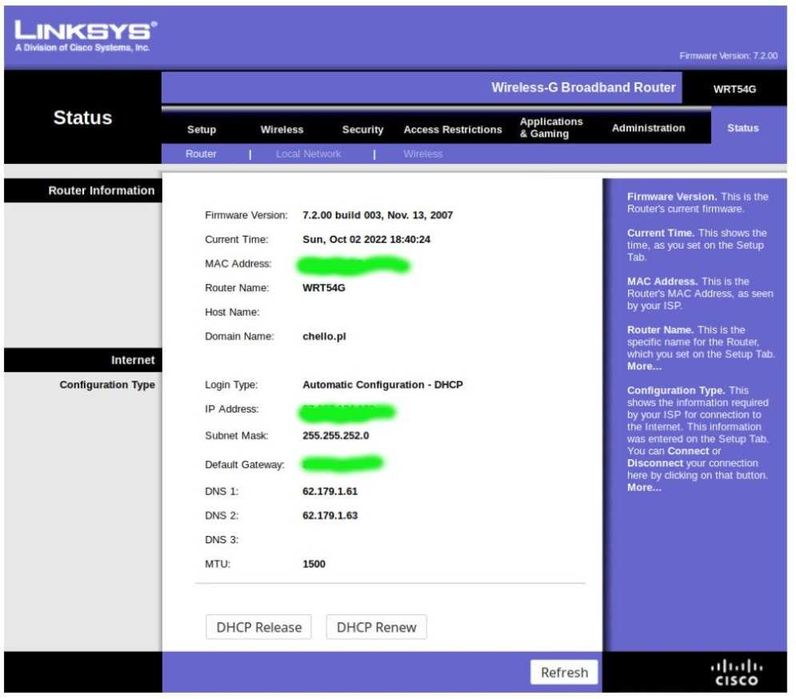Click DNS 2 value 62.179.1.63
Image resolution: width=796 pixels, height=699 pixels.
(x=330, y=516)
